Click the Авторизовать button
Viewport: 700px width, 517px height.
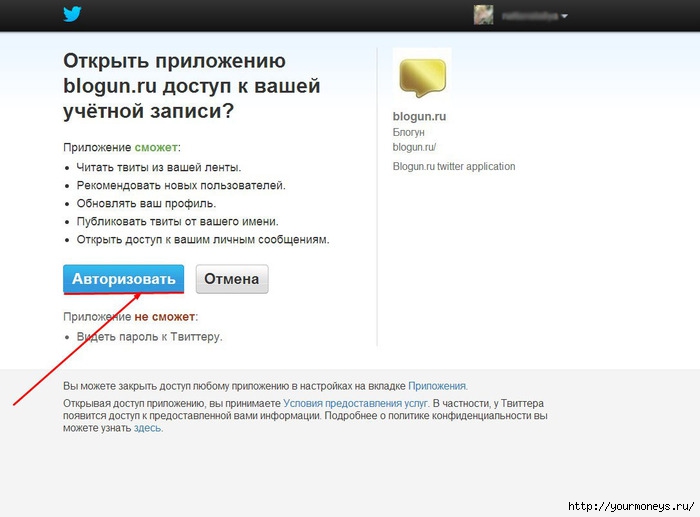click(123, 279)
